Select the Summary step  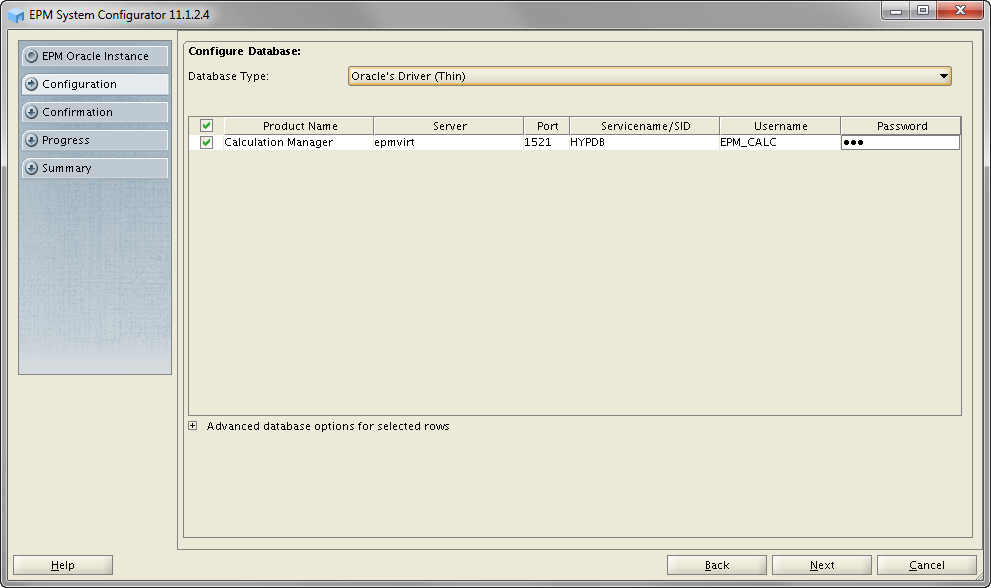click(x=95, y=168)
